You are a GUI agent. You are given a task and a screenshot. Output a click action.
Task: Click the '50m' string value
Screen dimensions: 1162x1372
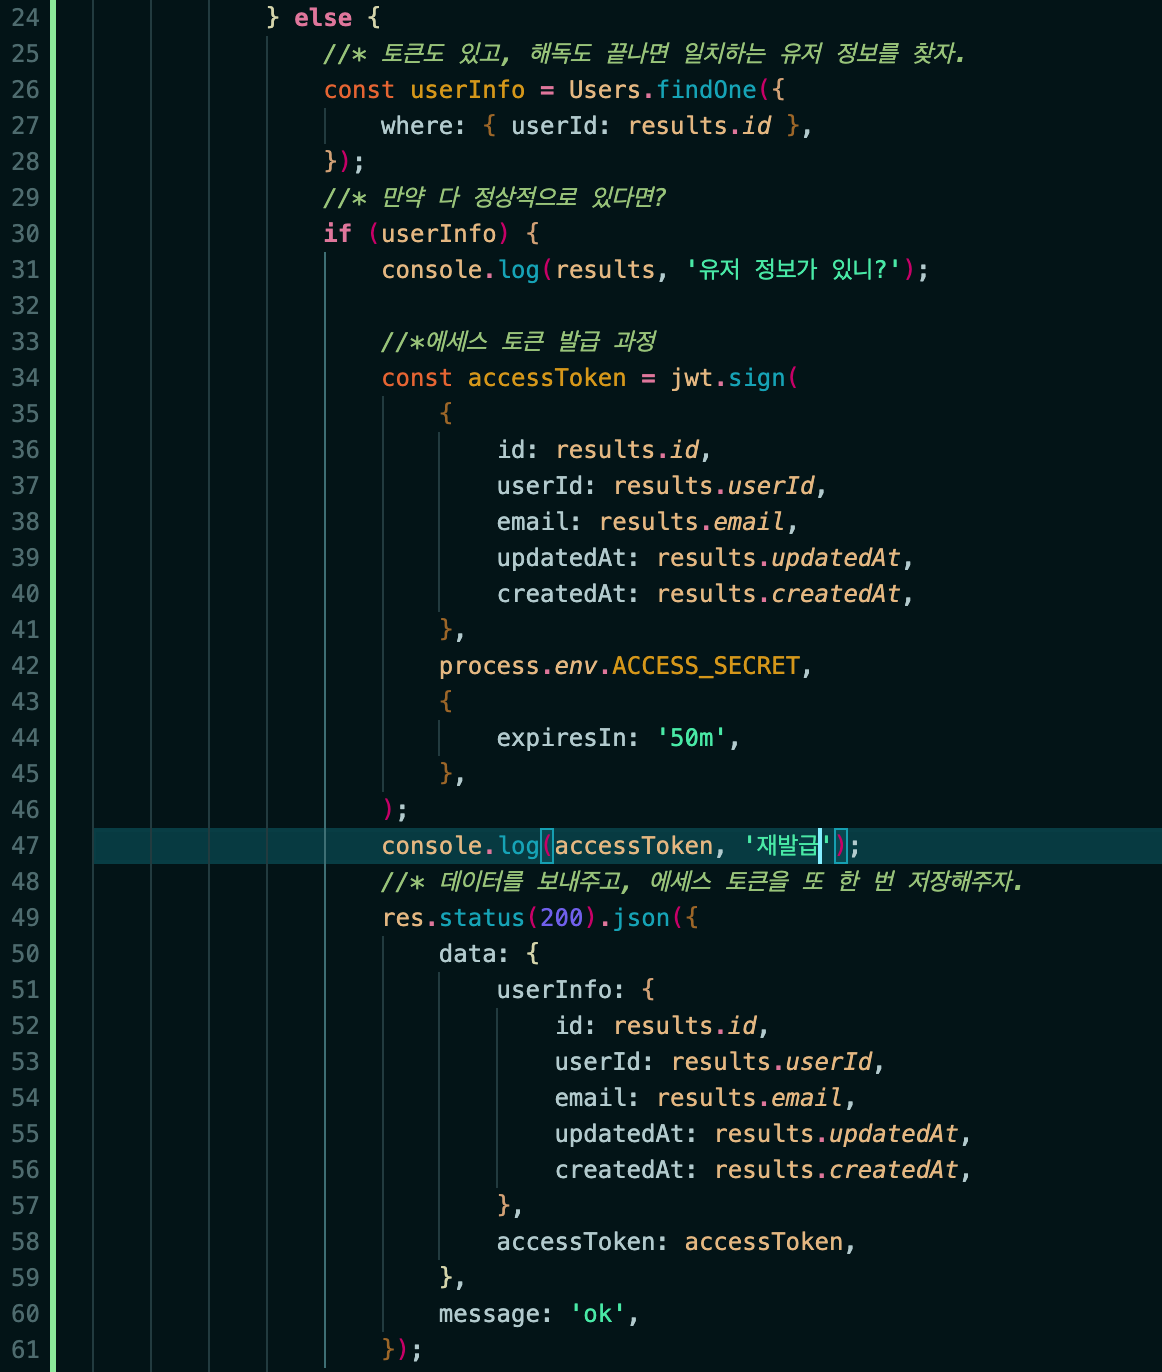tap(691, 738)
